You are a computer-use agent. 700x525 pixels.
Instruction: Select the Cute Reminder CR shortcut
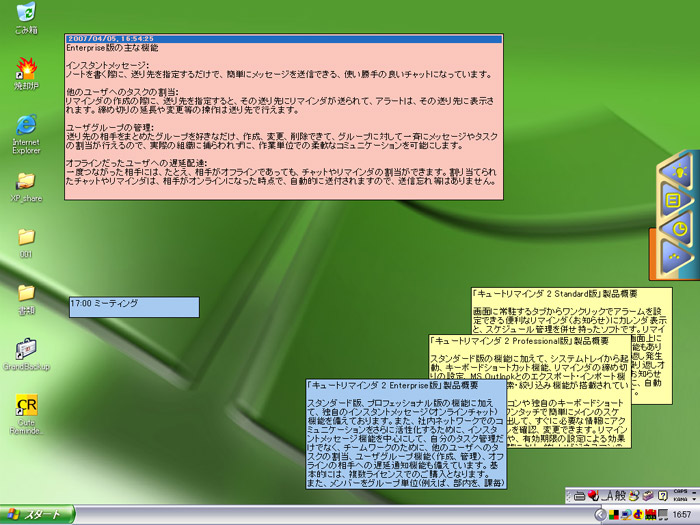26,414
